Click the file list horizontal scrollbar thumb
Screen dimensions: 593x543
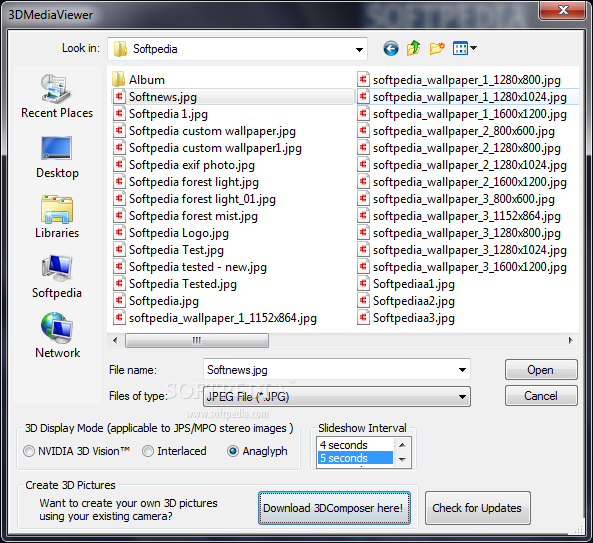pyautogui.click(x=197, y=340)
